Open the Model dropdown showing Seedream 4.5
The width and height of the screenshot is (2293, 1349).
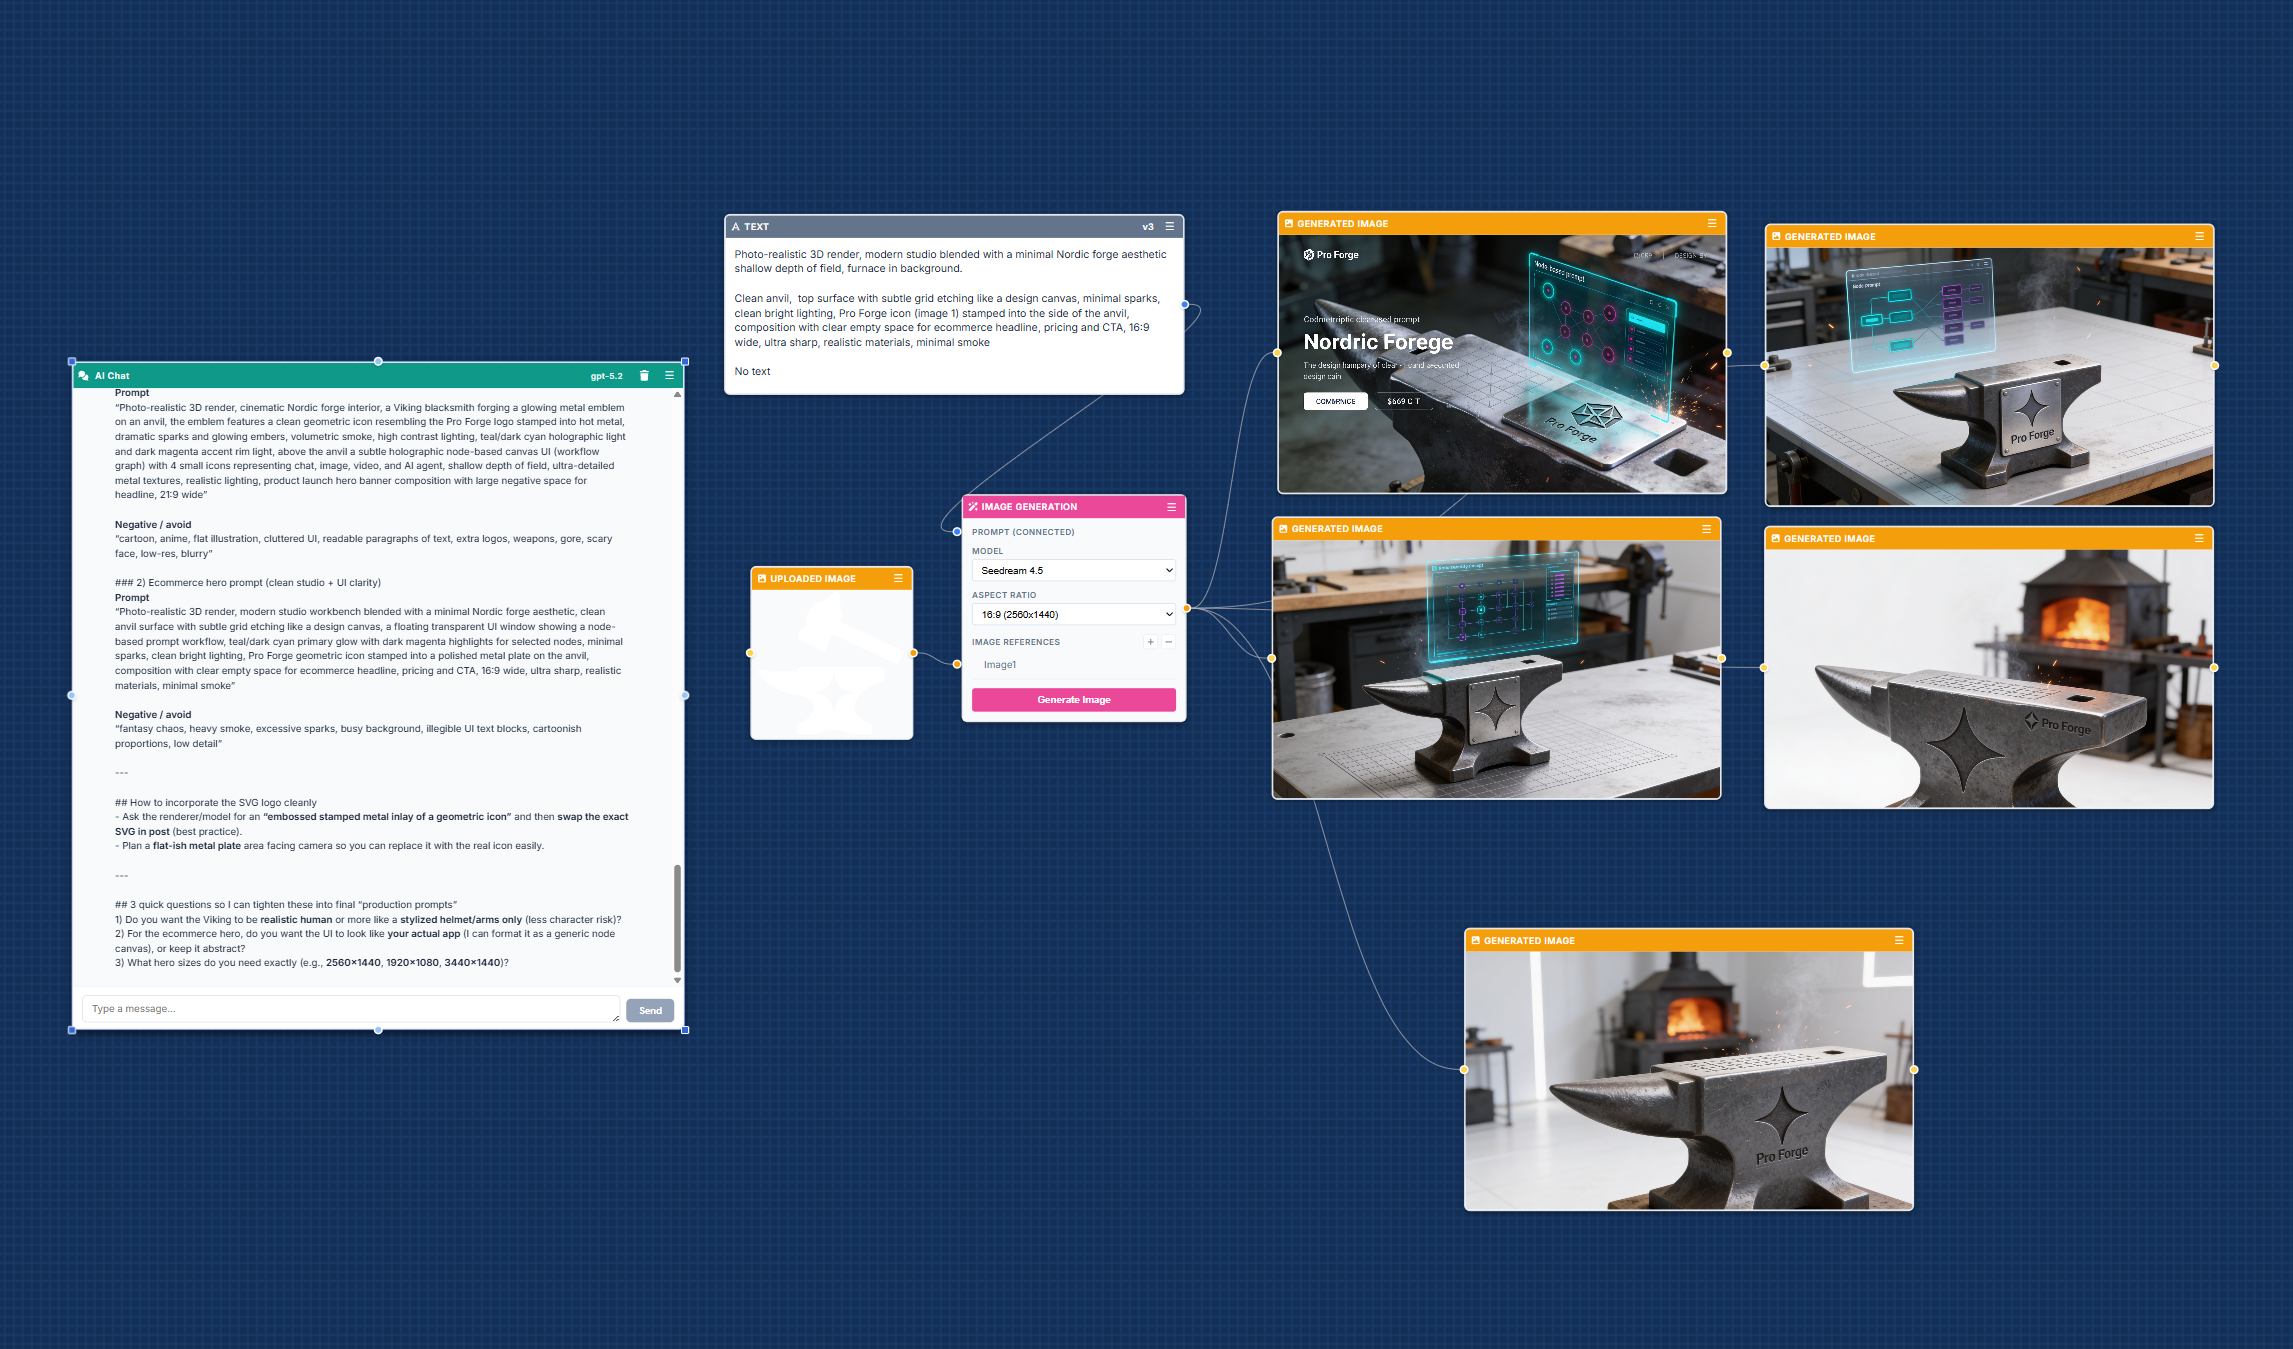tap(1074, 569)
